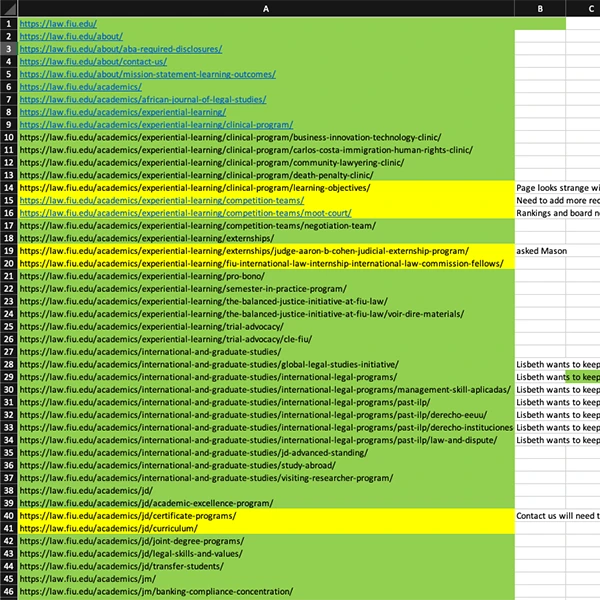
Task: Open the mission-statement-learning-outcomes link
Action: tap(148, 74)
